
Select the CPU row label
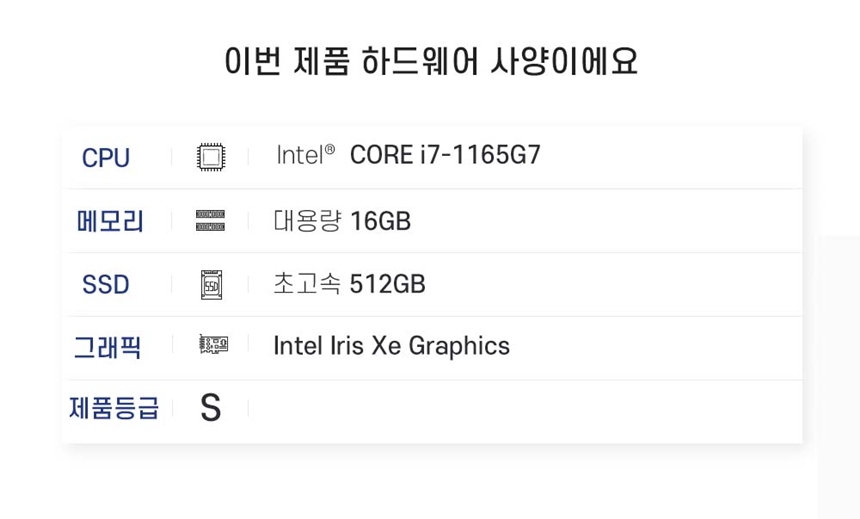pyautogui.click(x=106, y=158)
